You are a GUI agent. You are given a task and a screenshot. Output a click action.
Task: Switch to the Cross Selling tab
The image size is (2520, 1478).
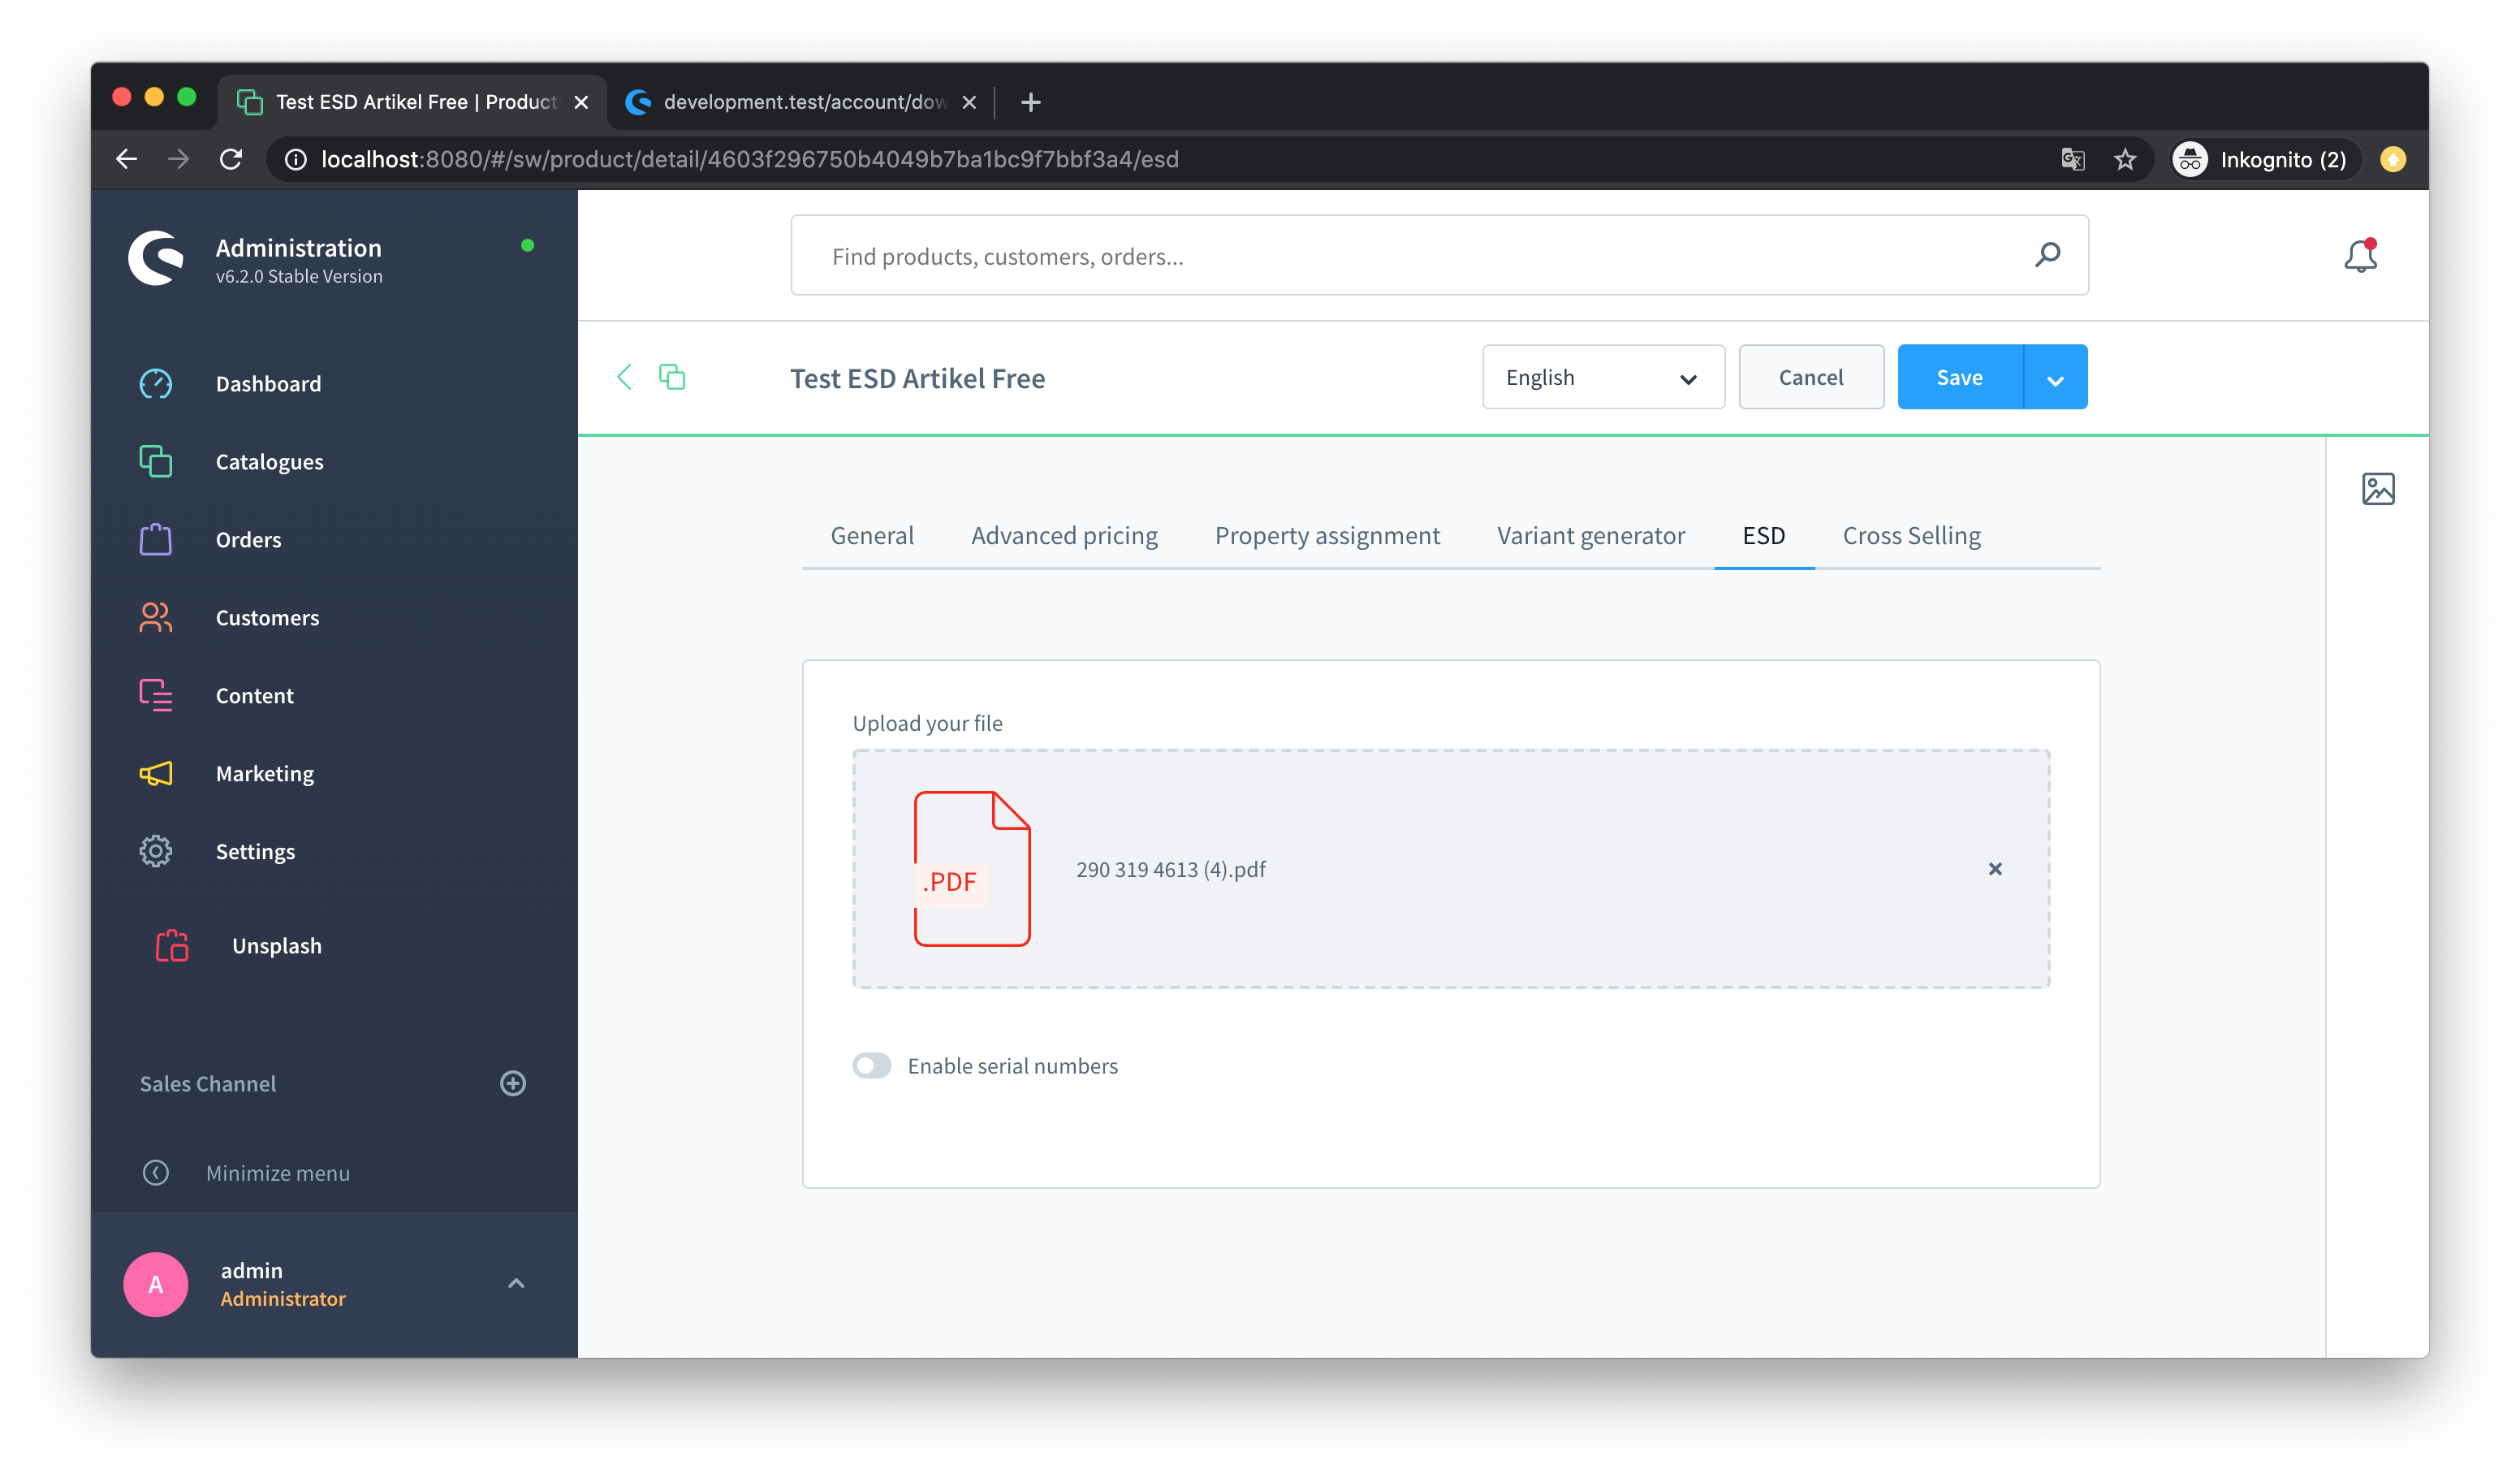pos(1911,536)
